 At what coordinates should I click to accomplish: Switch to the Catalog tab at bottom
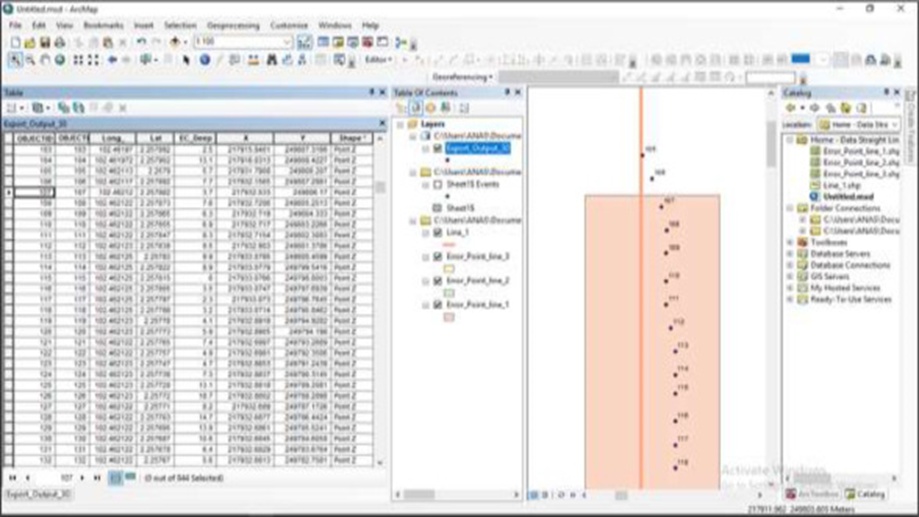click(865, 494)
